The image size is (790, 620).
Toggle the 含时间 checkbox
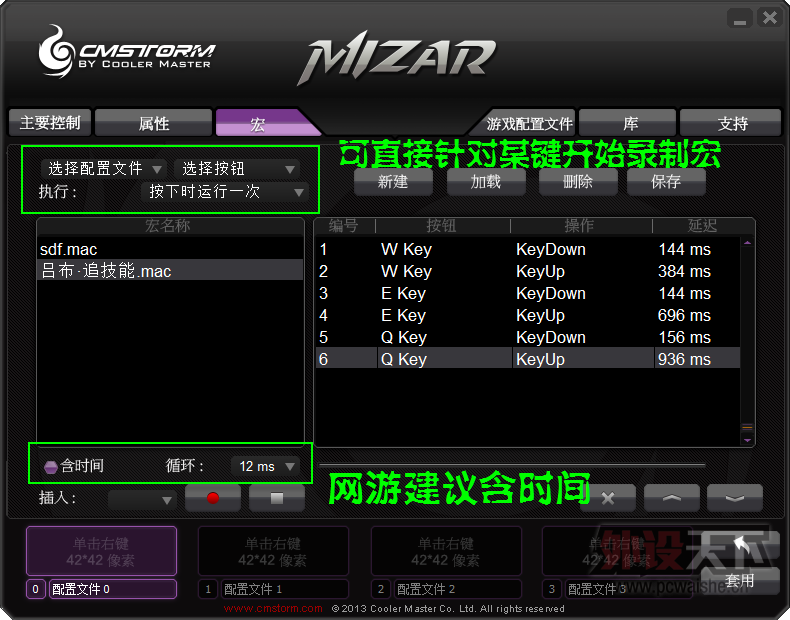[x=50, y=467]
